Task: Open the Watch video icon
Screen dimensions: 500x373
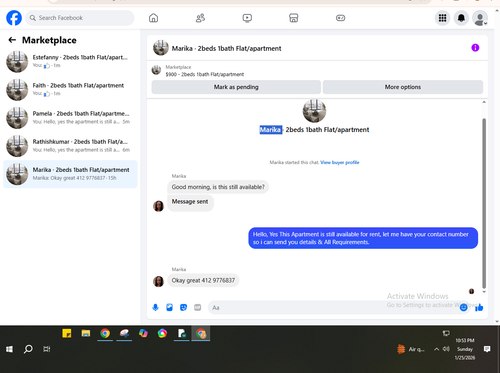Action: (247, 18)
